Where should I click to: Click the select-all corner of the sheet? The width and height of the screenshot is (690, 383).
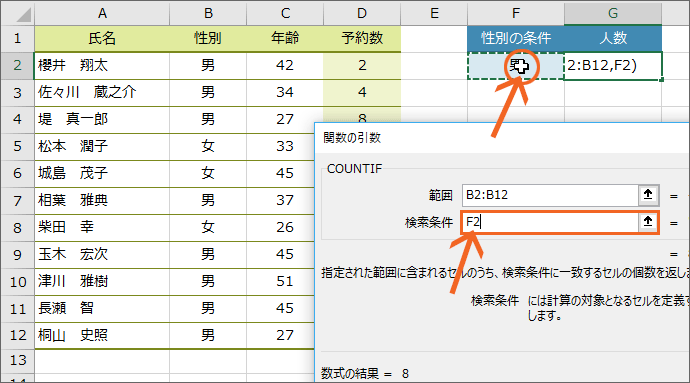tap(18, 13)
